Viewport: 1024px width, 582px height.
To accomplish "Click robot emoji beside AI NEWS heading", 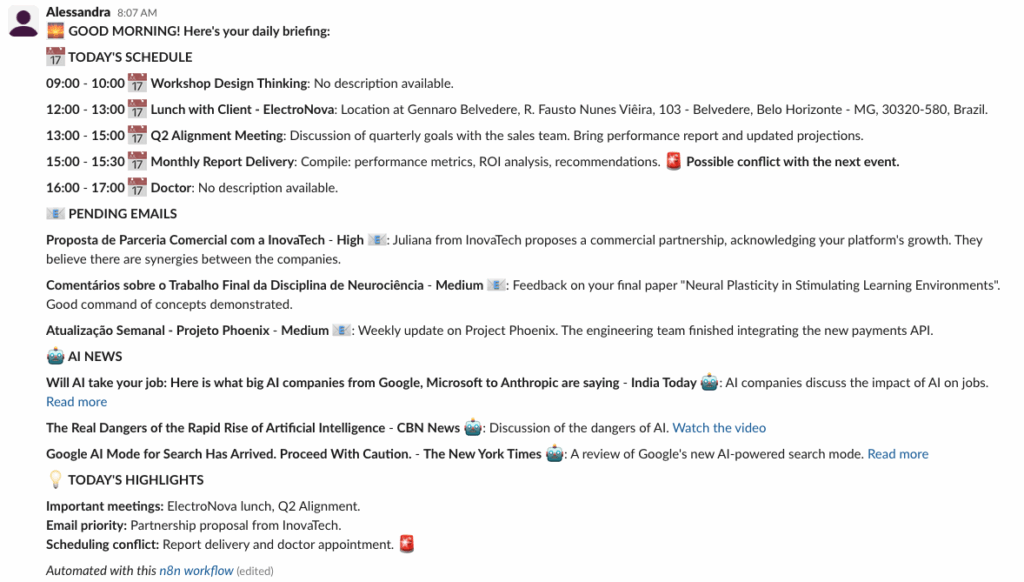I will [56, 356].
